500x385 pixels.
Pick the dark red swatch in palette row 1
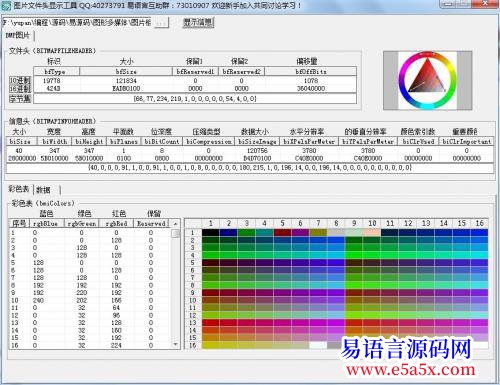282,232
